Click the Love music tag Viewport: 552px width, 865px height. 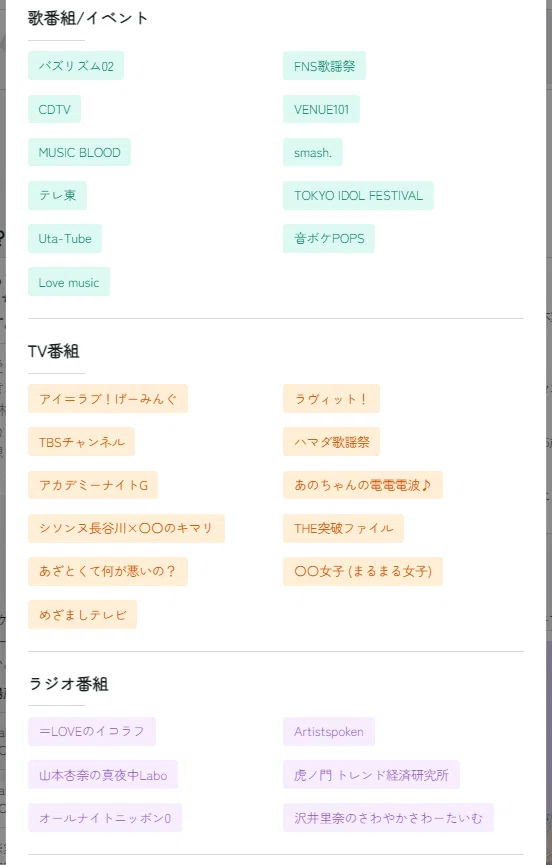click(69, 282)
